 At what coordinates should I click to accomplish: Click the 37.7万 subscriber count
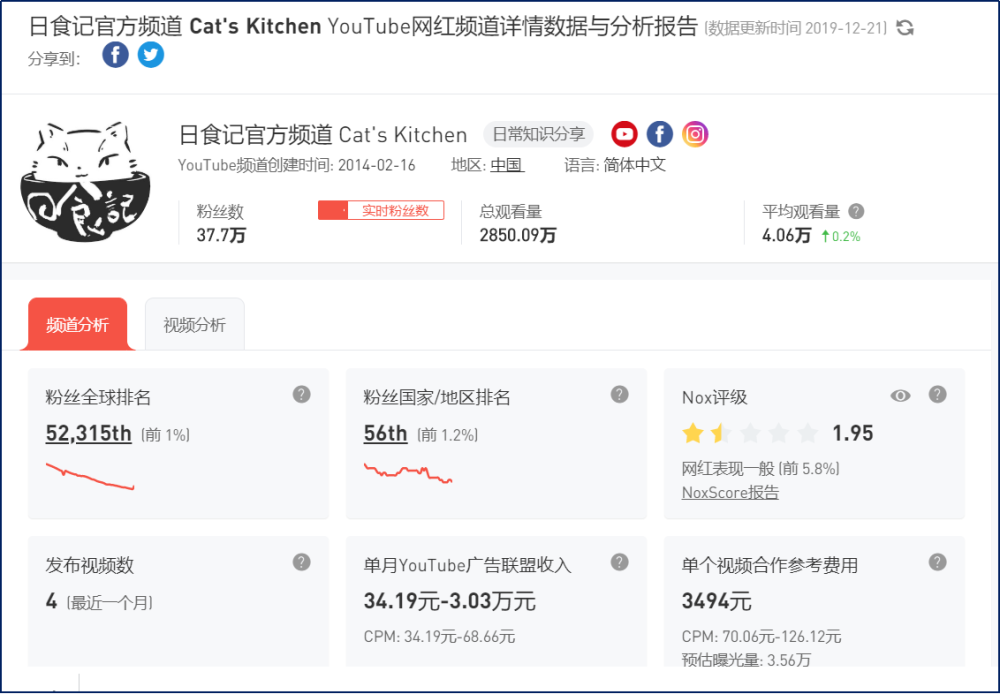pos(221,235)
